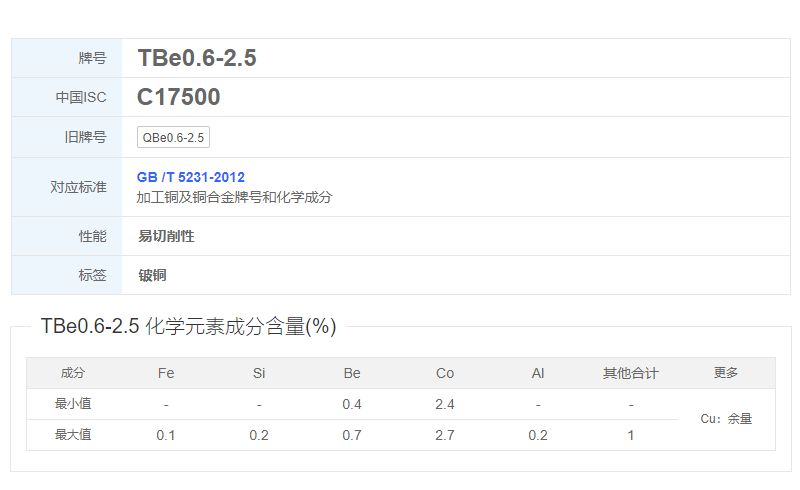Click the Cu: 余量 cell

pyautogui.click(x=726, y=419)
